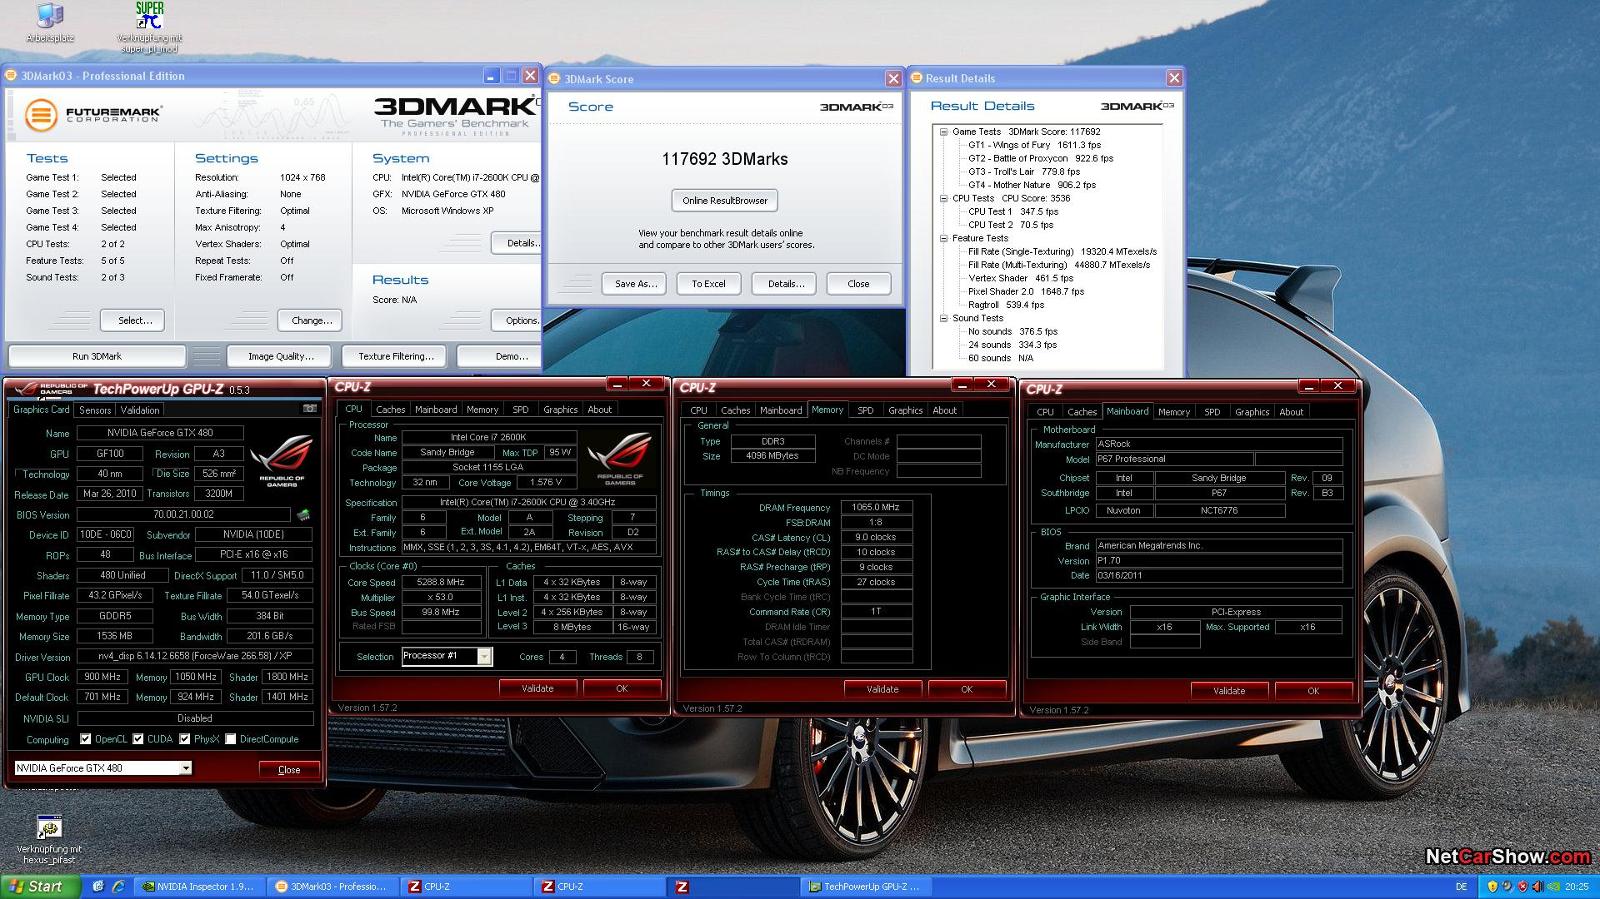This screenshot has width=1600, height=899.
Task: Open SPD tab in Memory CPU-Z window
Action: (865, 410)
